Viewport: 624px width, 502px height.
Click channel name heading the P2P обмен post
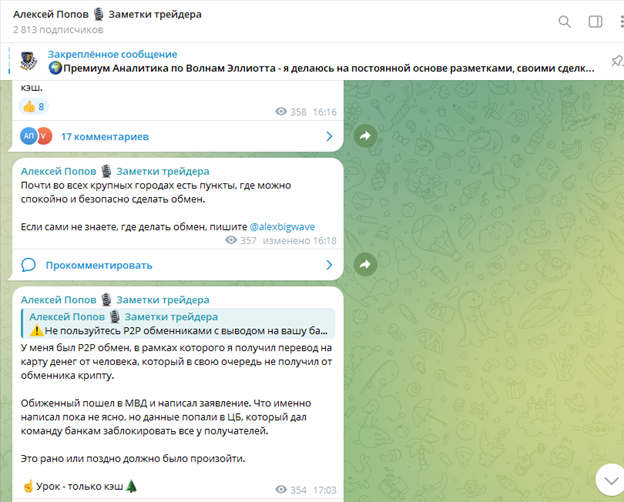[x=115, y=300]
